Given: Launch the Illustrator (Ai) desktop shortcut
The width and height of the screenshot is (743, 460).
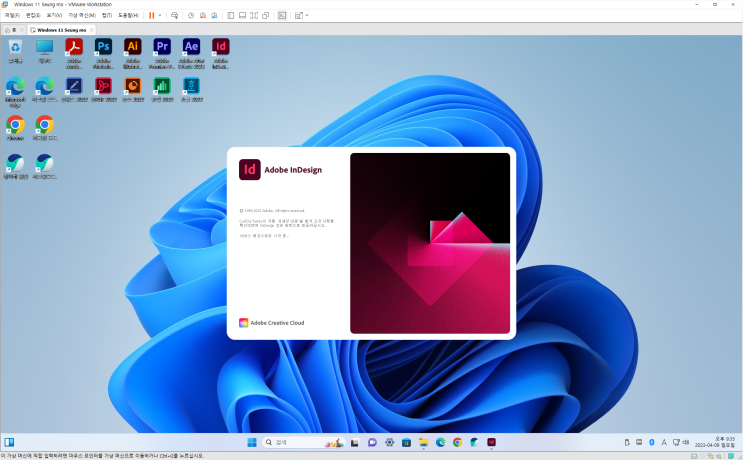Looking at the screenshot, I should [x=133, y=53].
